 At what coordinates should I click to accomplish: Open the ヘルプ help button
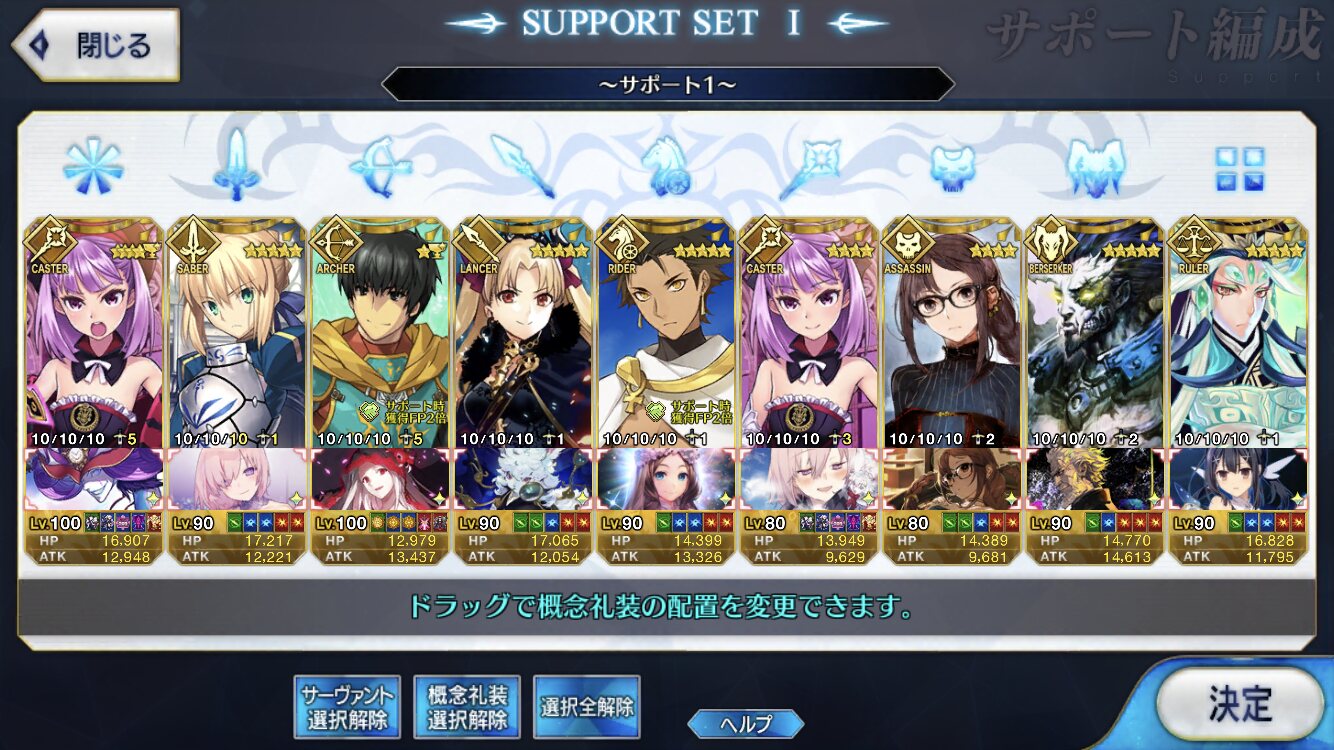click(746, 724)
